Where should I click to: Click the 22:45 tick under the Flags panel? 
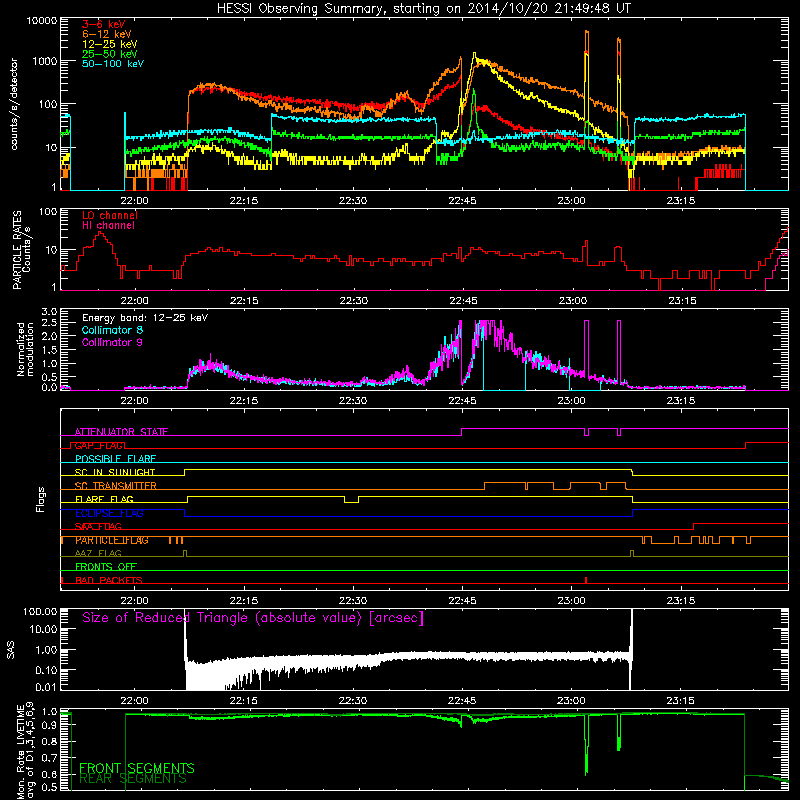pyautogui.click(x=462, y=601)
